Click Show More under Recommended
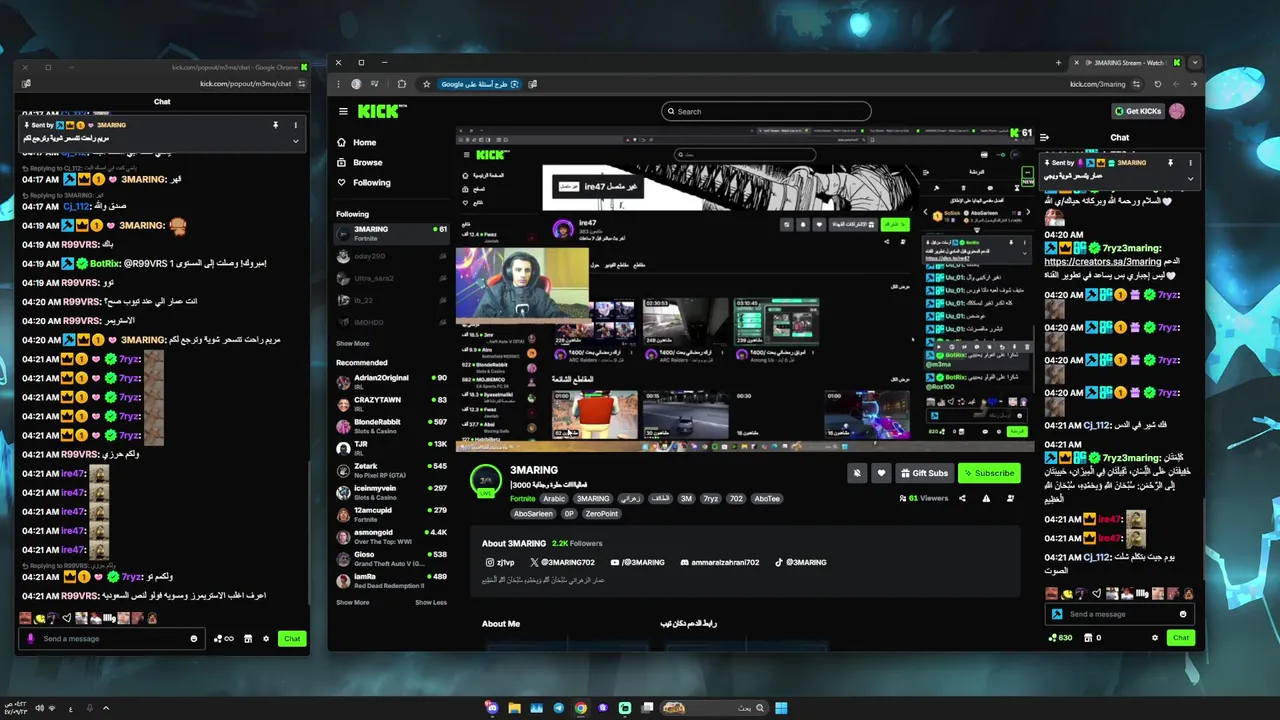This screenshot has width=1280, height=720. pyautogui.click(x=352, y=602)
